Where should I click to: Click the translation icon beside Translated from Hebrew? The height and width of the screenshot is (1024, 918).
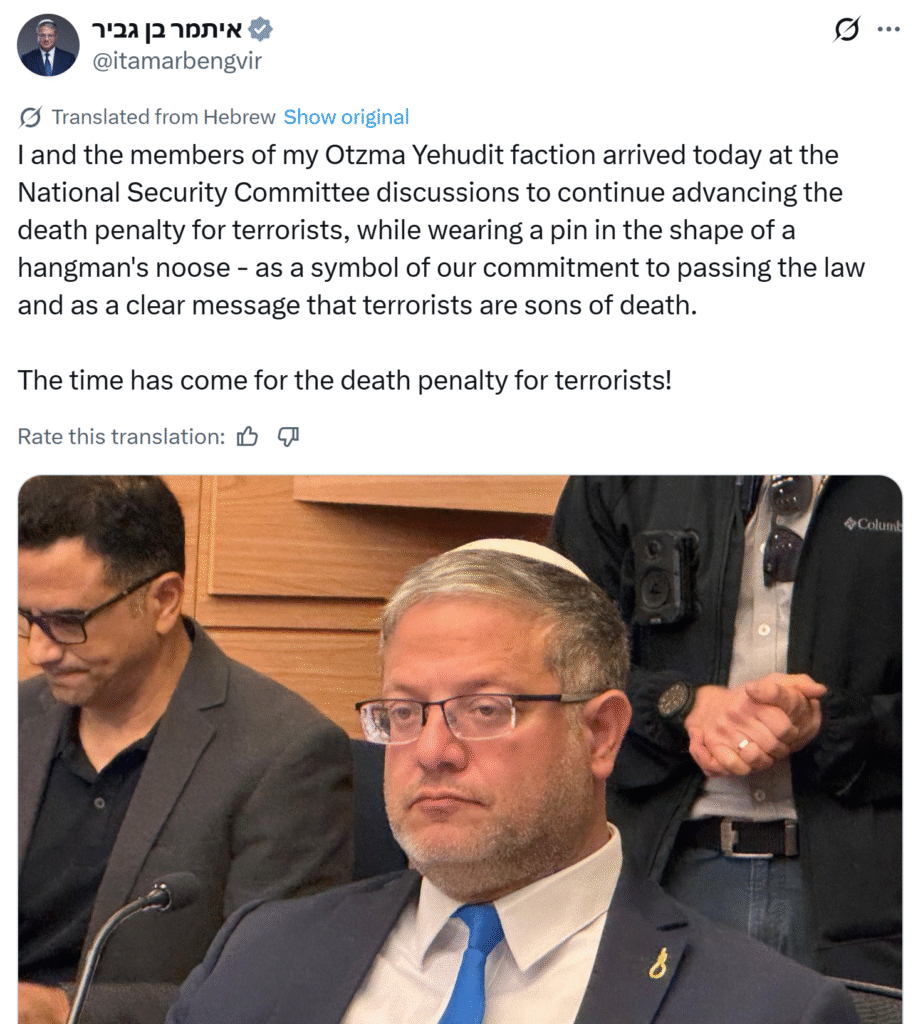(31, 118)
